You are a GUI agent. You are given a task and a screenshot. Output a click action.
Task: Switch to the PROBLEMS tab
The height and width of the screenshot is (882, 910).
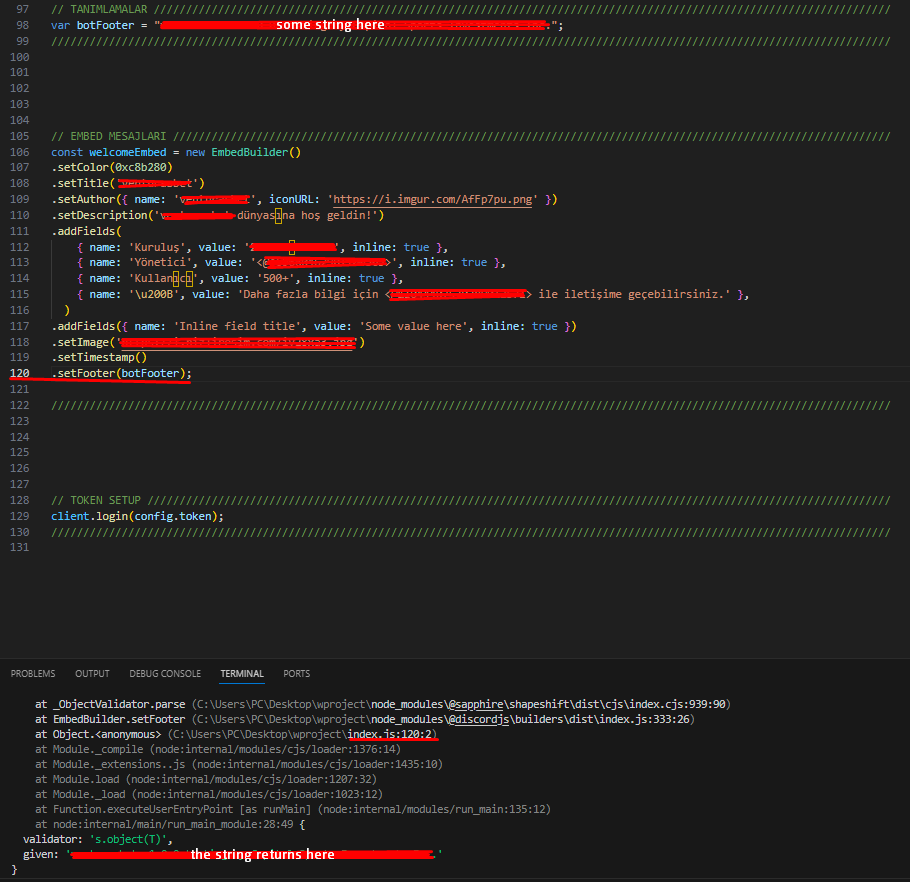[33, 673]
